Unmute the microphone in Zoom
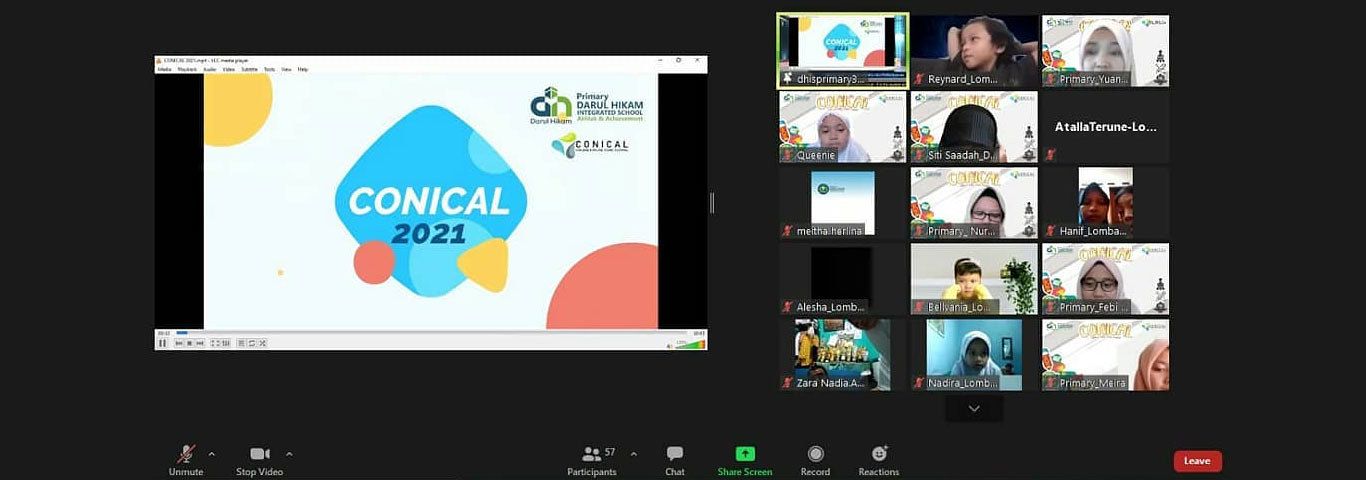1366x480 pixels. (185, 460)
